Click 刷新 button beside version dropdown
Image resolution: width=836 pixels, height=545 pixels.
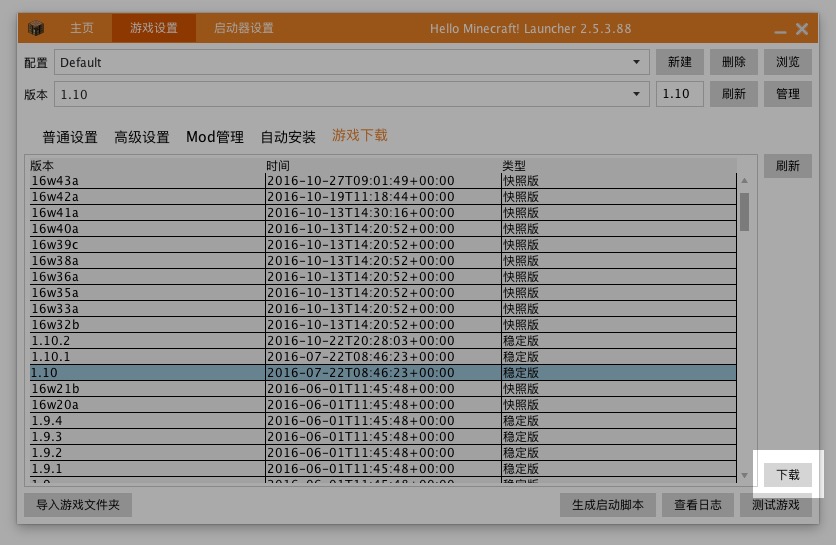[x=734, y=94]
